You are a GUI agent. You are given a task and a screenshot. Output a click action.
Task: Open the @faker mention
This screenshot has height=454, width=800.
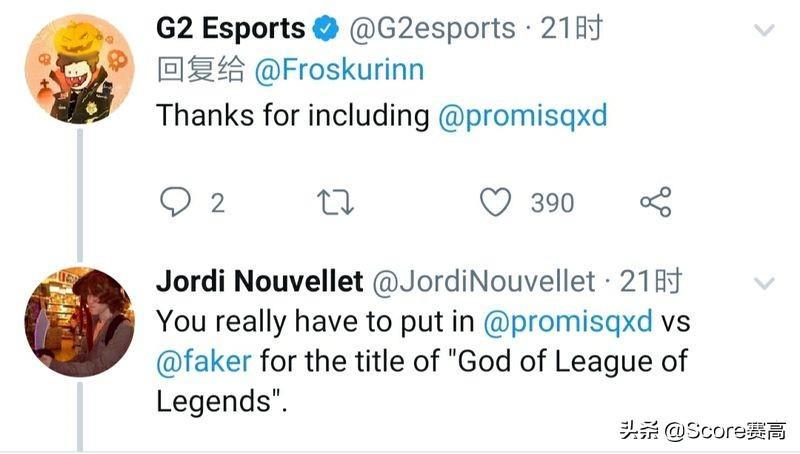203,361
